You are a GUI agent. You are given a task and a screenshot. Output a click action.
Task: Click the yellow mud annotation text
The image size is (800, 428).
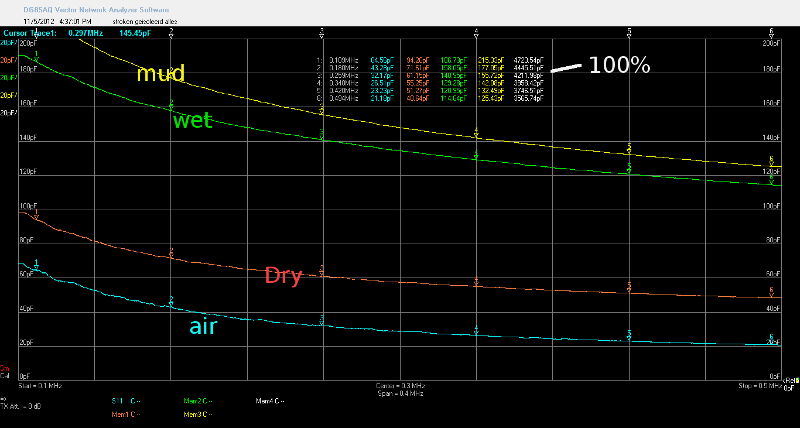[x=161, y=74]
